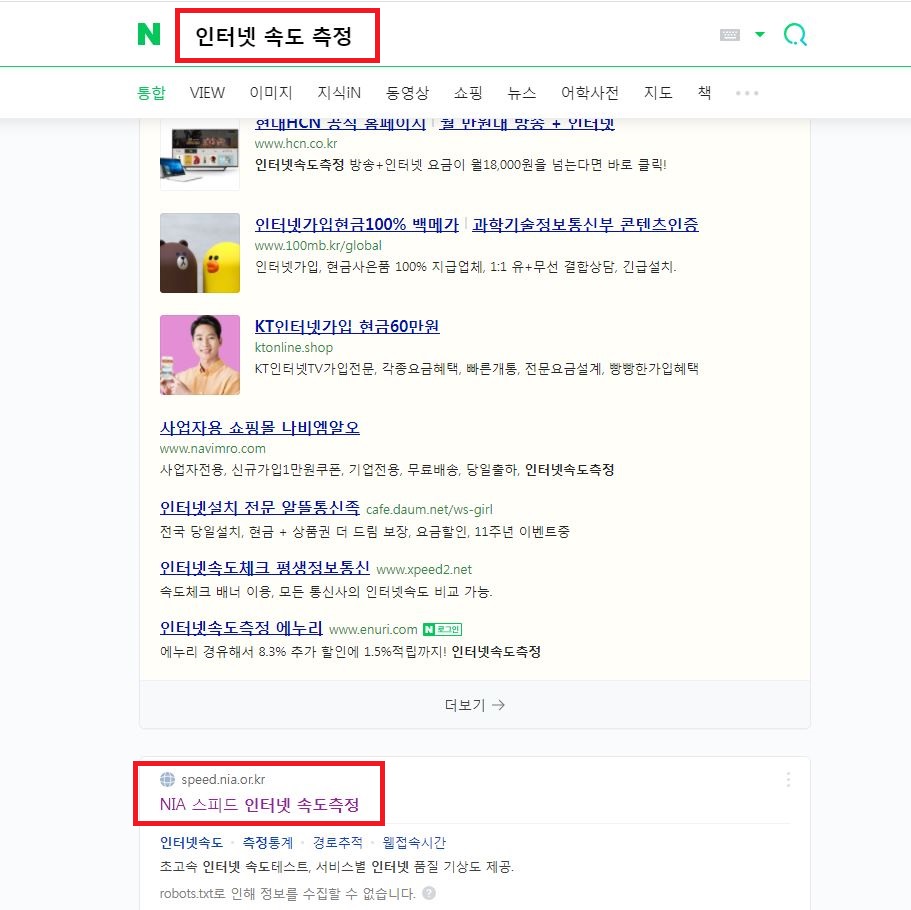Open 사업자용 쇼핑몰 나비엠알오 link

[x=260, y=428]
